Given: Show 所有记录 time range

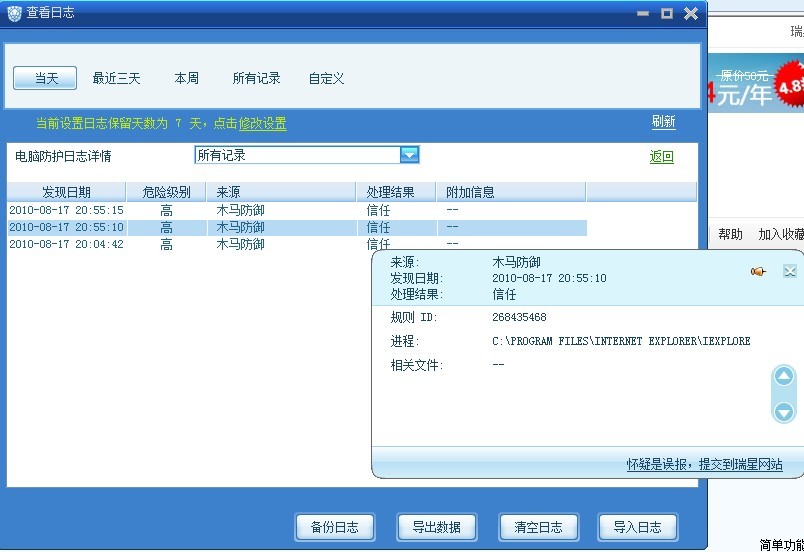Looking at the screenshot, I should [256, 78].
